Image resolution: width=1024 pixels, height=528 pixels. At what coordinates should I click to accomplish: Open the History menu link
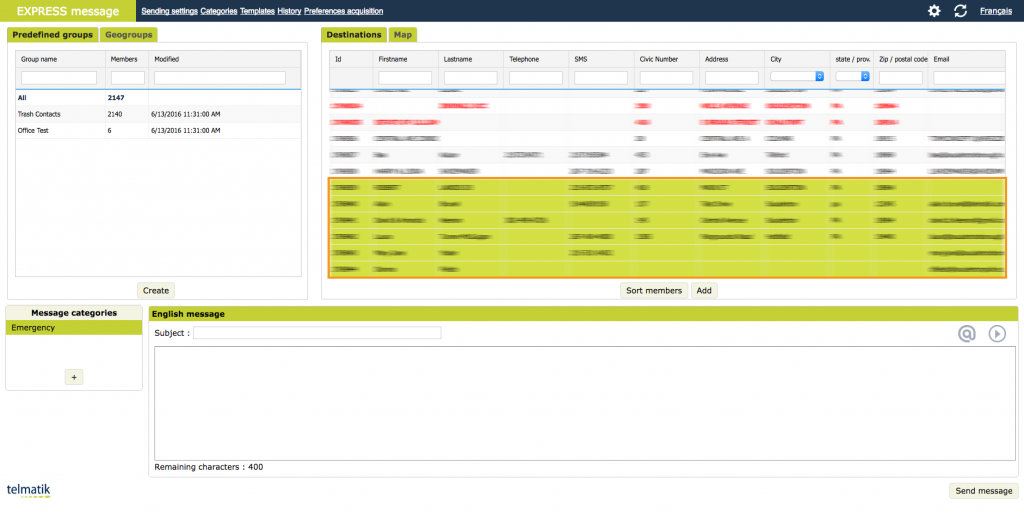289,11
